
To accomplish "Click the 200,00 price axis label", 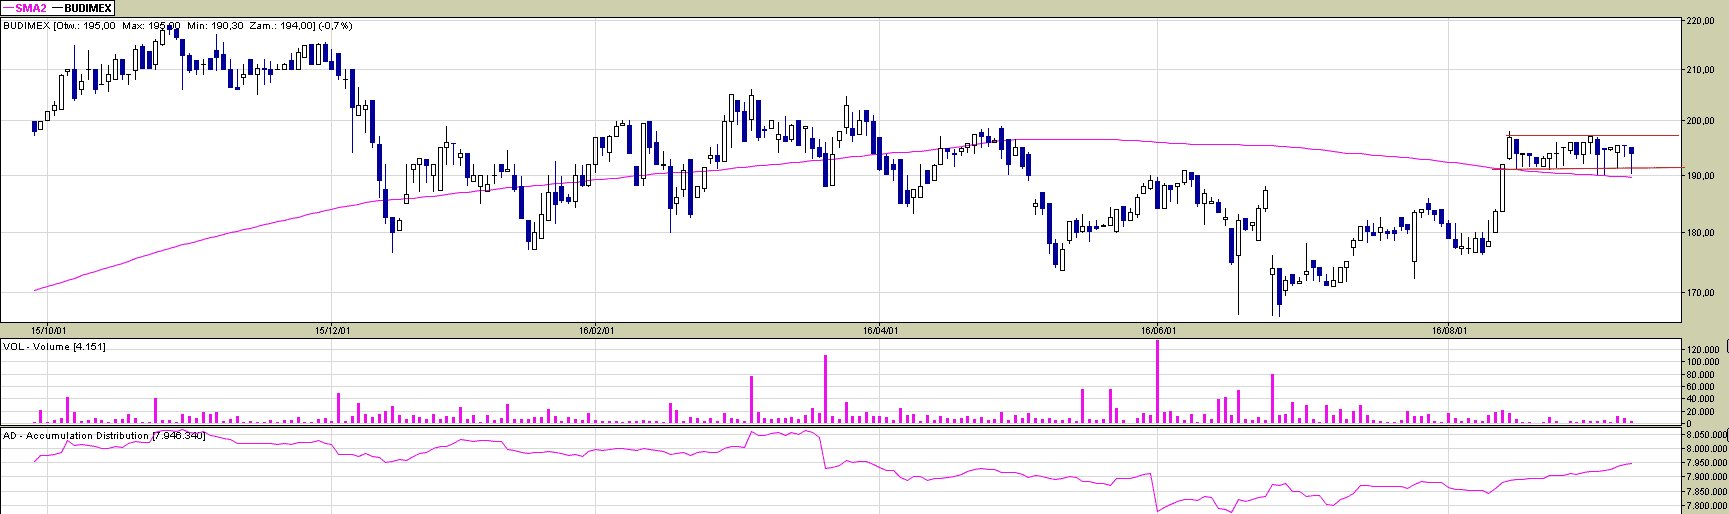I will point(1700,122).
